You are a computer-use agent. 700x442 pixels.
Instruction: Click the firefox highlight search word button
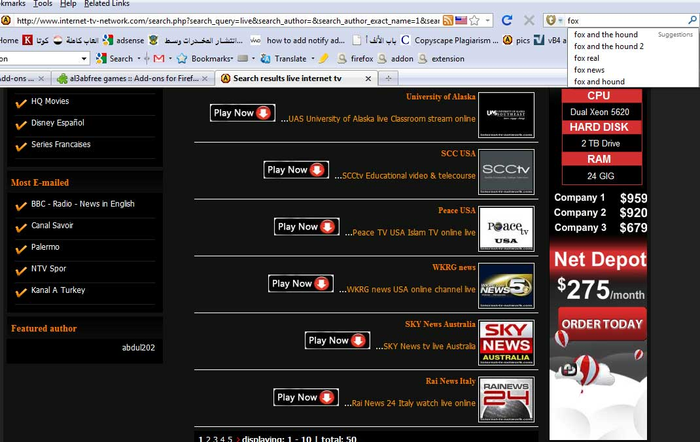tap(355, 58)
